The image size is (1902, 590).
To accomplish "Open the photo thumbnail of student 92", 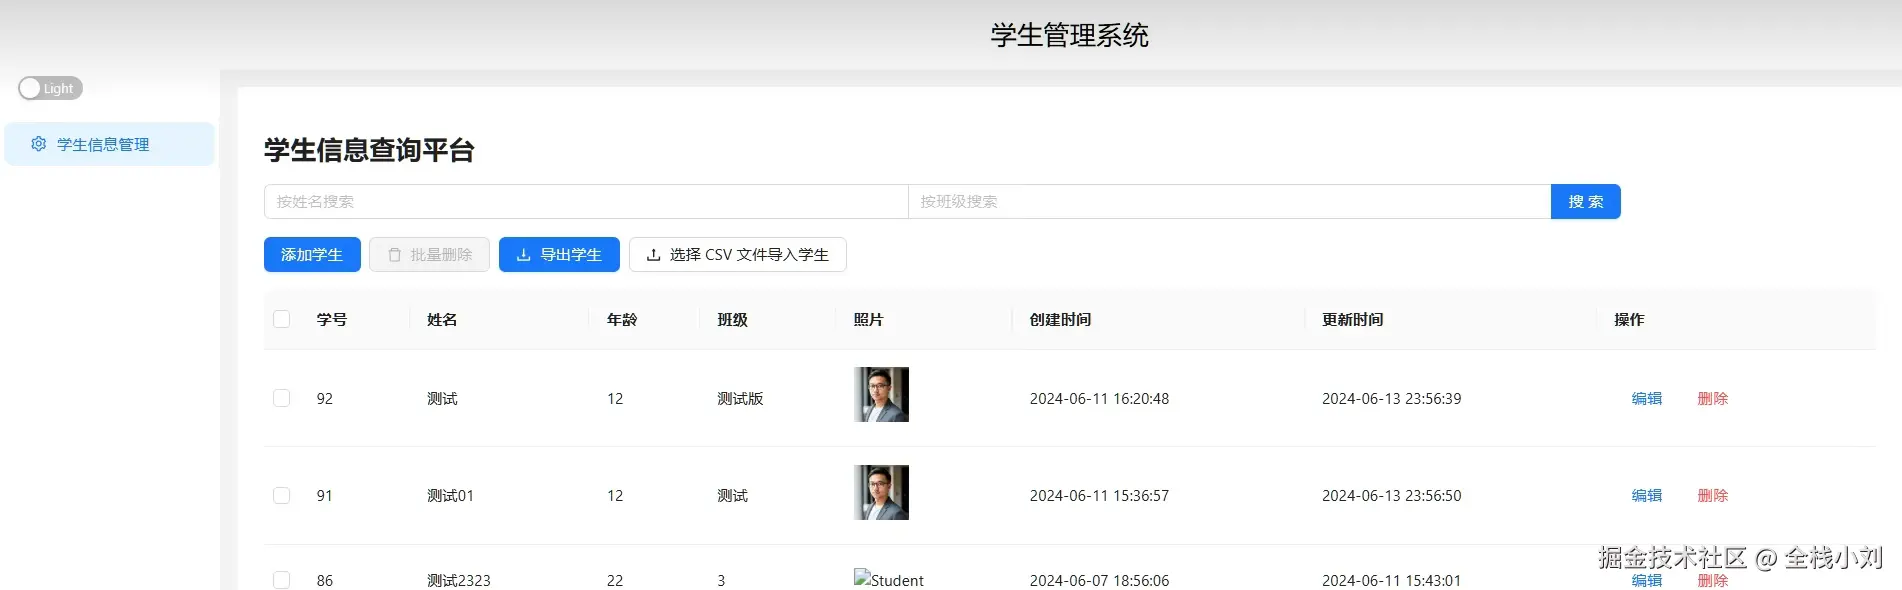I will (x=881, y=394).
